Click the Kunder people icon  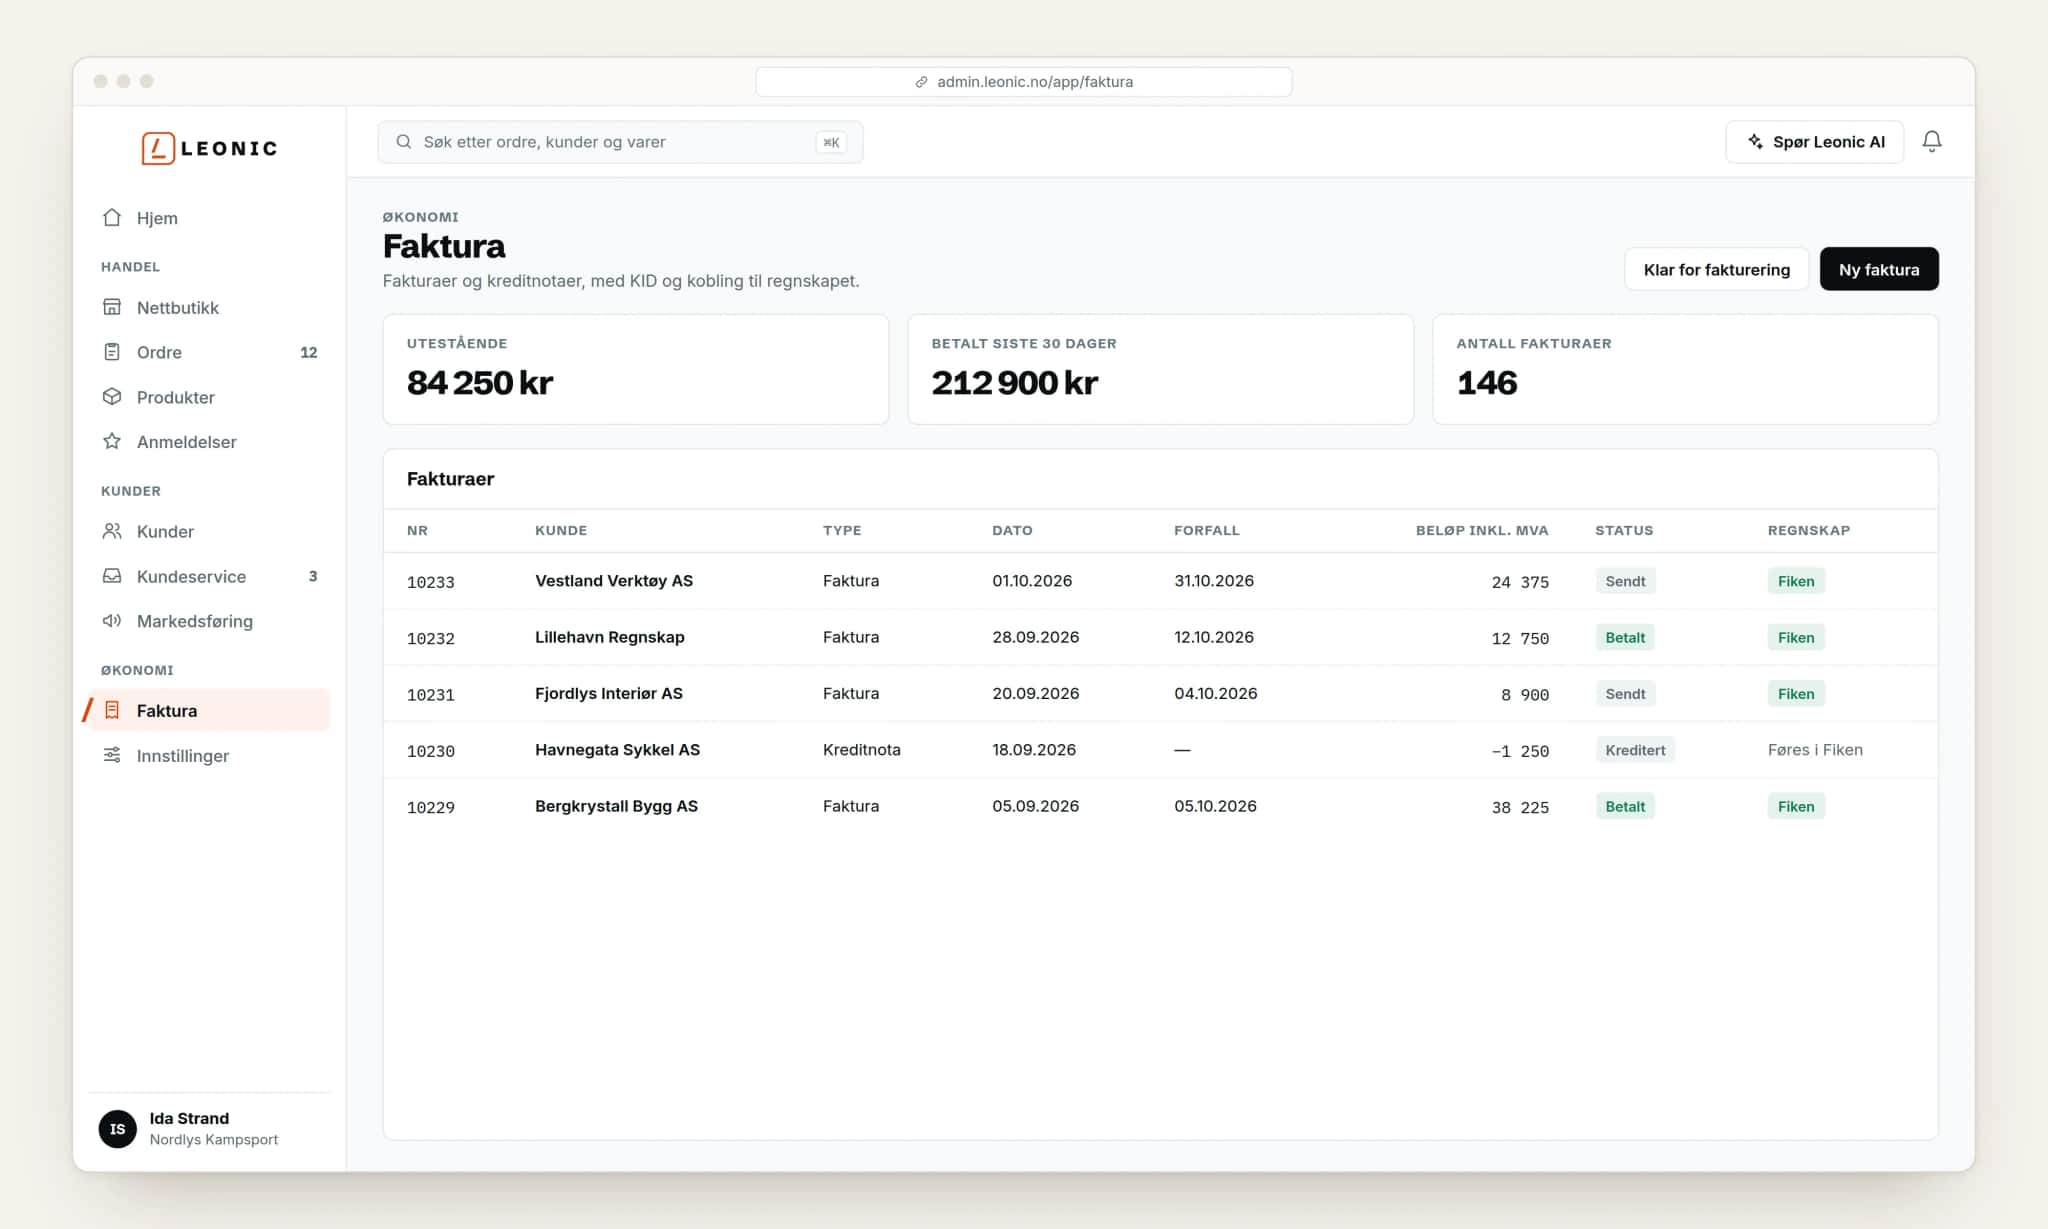112,531
